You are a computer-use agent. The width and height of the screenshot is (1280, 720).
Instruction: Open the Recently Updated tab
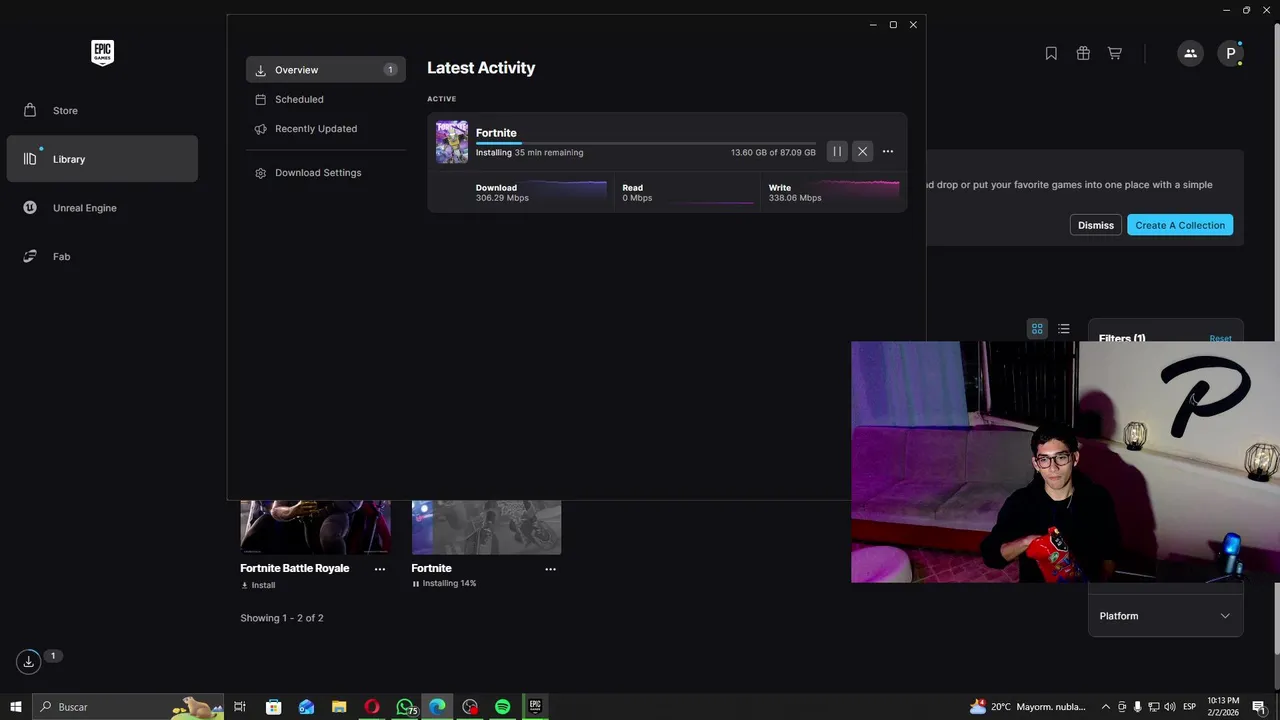(x=326, y=128)
